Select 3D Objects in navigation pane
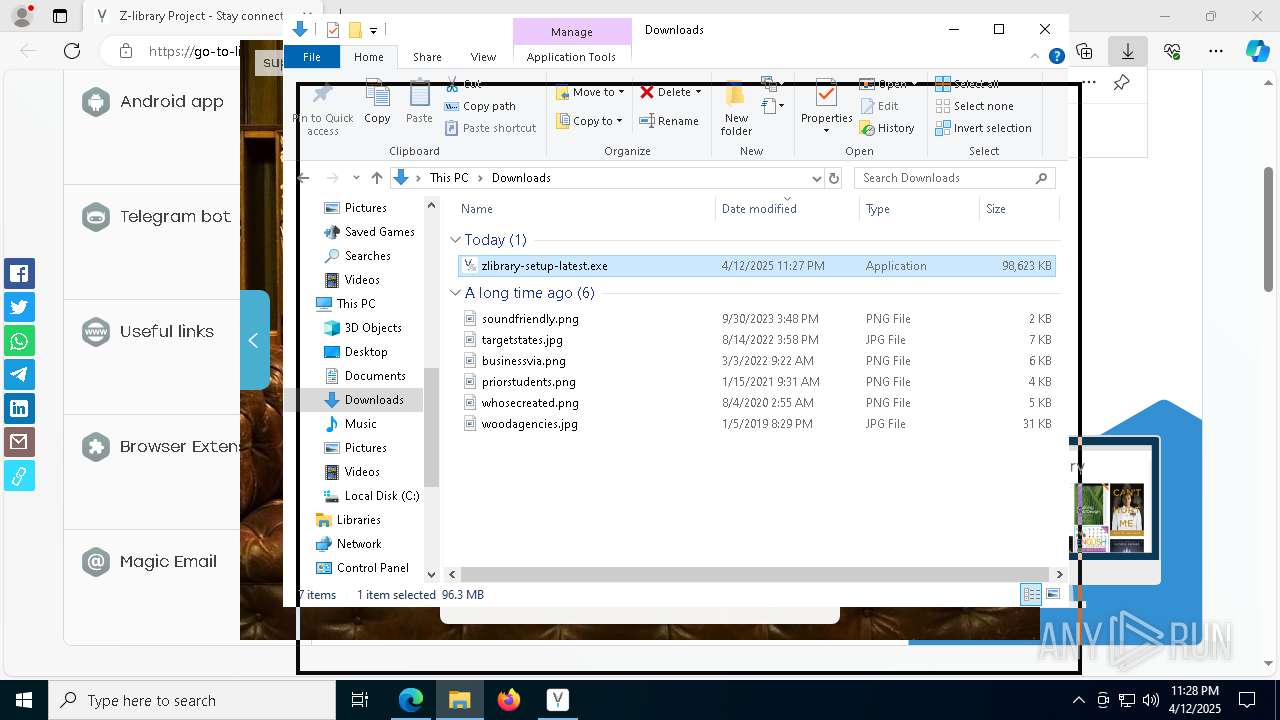 tap(363, 328)
